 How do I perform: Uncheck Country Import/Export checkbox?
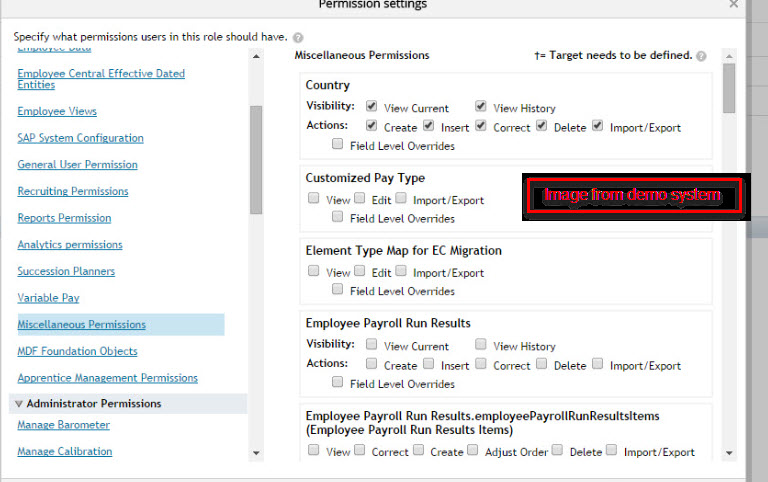[598, 125]
